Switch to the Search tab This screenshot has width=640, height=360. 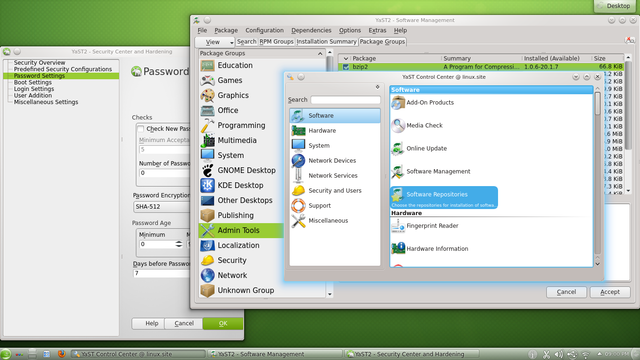click(x=247, y=42)
